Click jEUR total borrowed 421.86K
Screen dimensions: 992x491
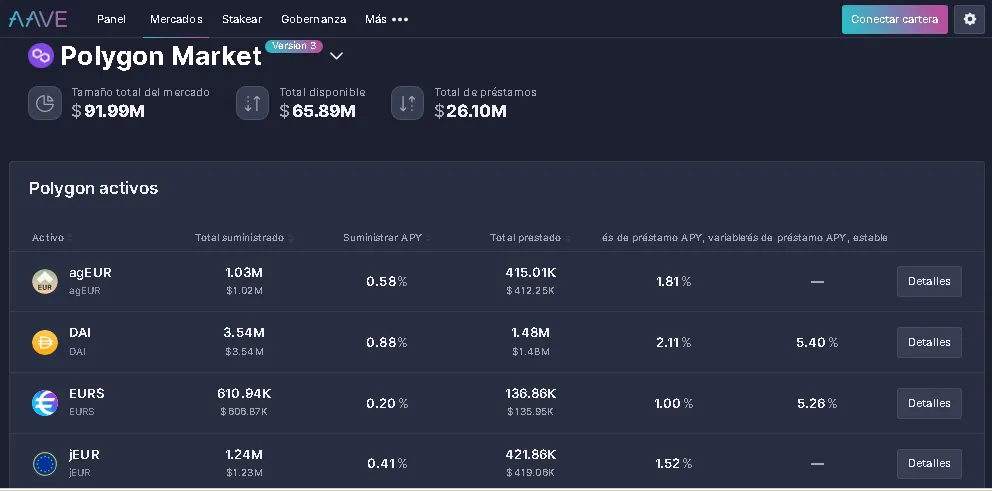(530, 454)
